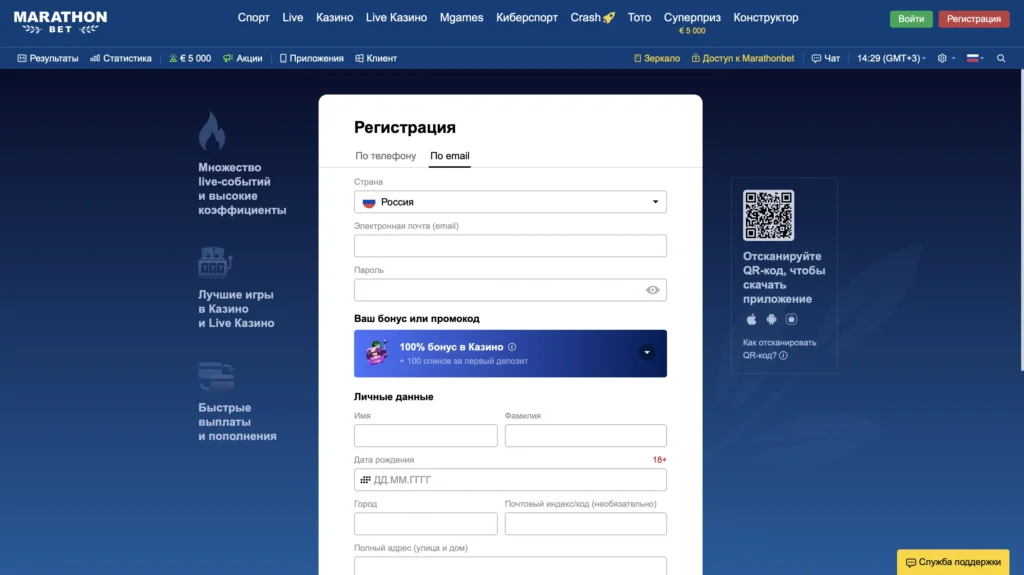
Task: Click Доступ к Marathonbet link
Action: [743, 58]
